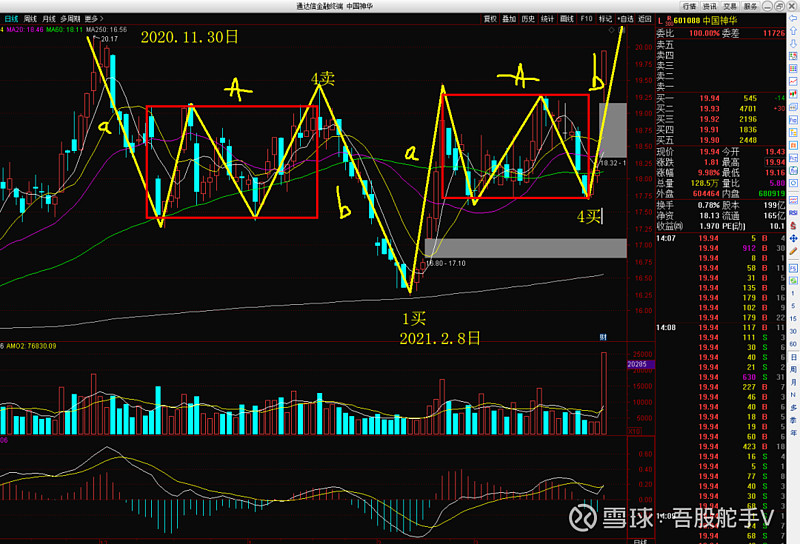Open the 行情 quotes menu

[689, 6]
